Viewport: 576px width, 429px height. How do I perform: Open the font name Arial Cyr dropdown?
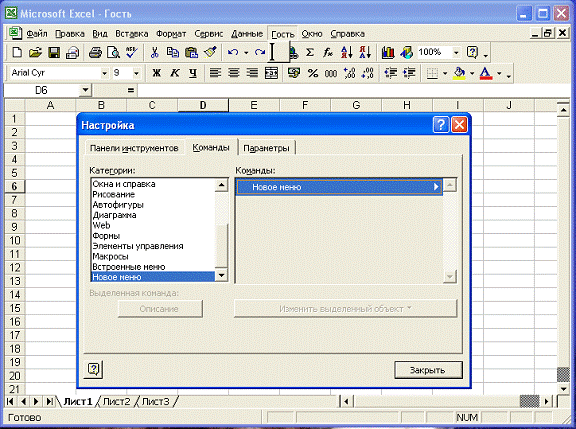[x=104, y=73]
